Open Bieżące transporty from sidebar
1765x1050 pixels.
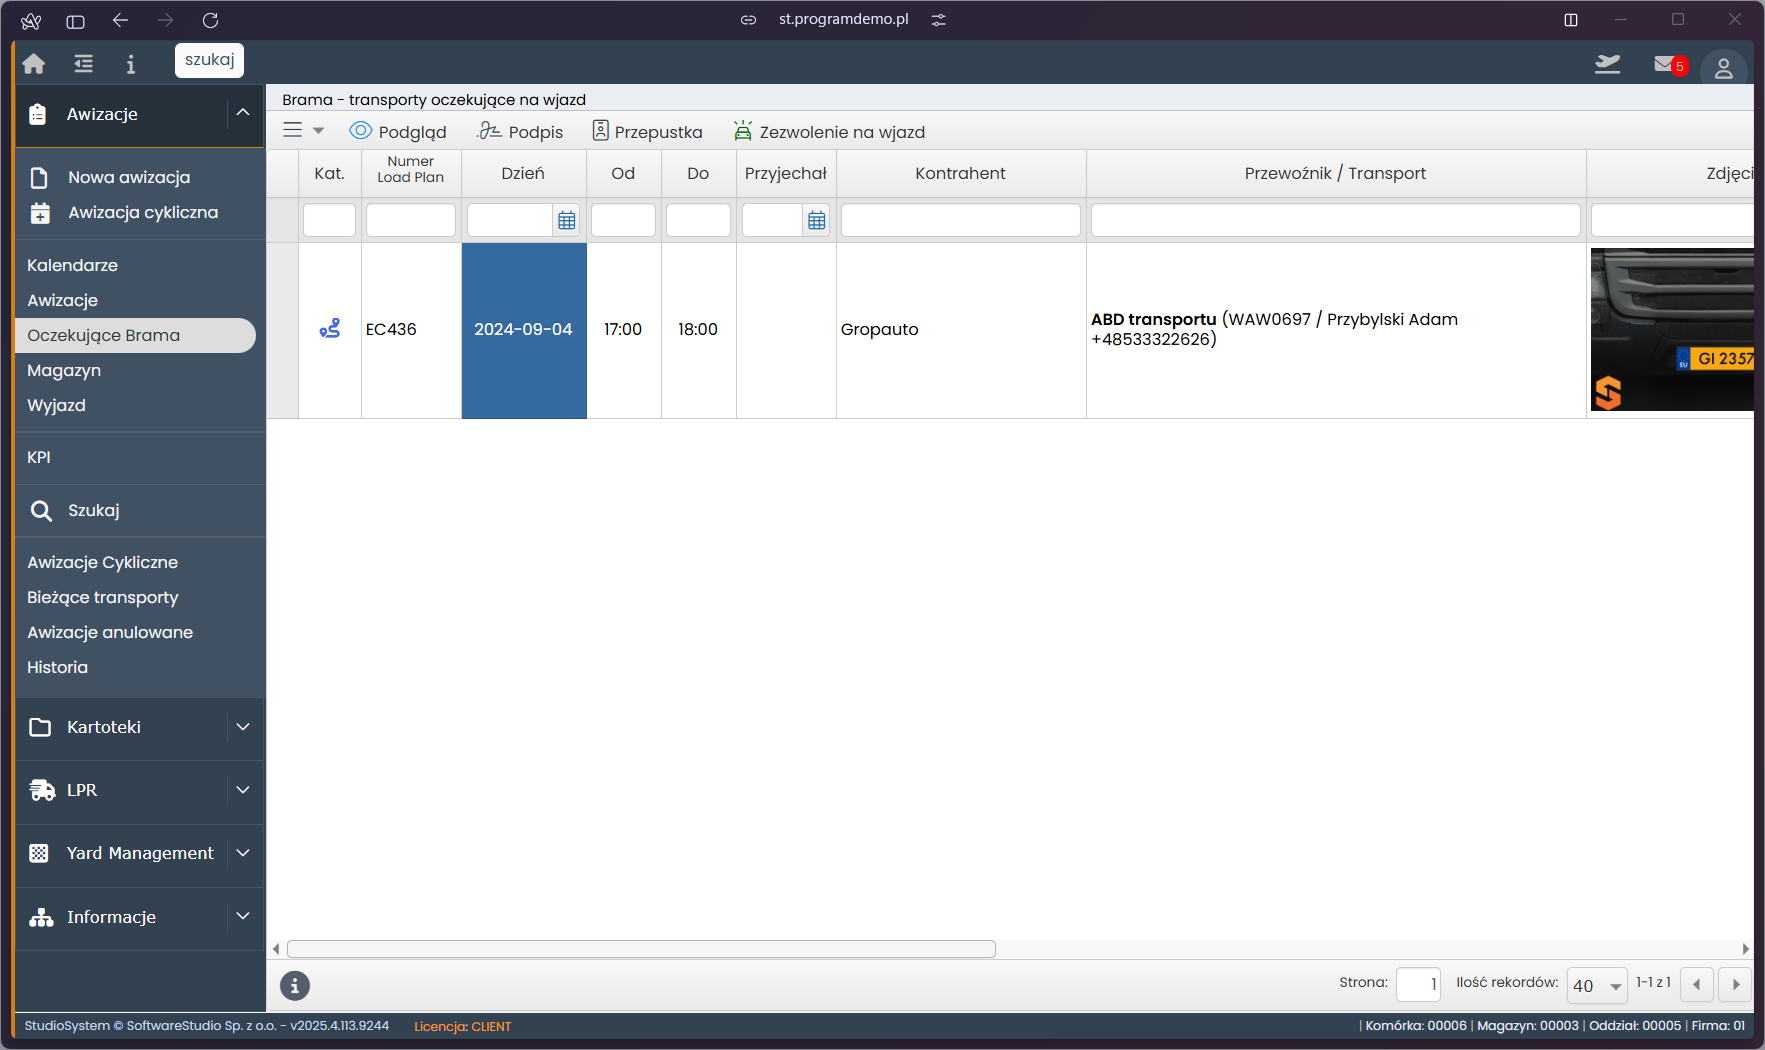(103, 597)
